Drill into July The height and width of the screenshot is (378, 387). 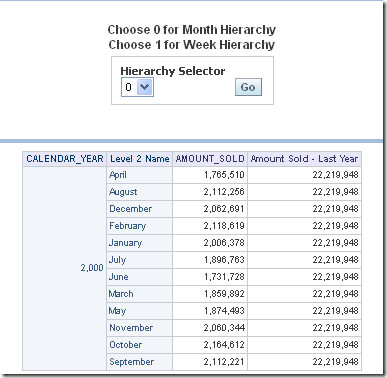(x=117, y=260)
